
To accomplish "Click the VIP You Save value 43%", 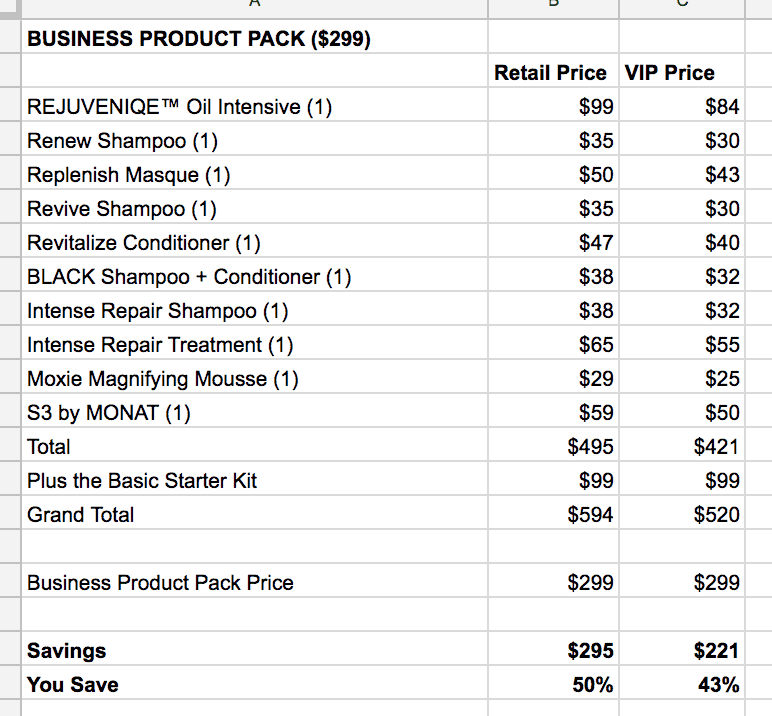I will pos(719,685).
